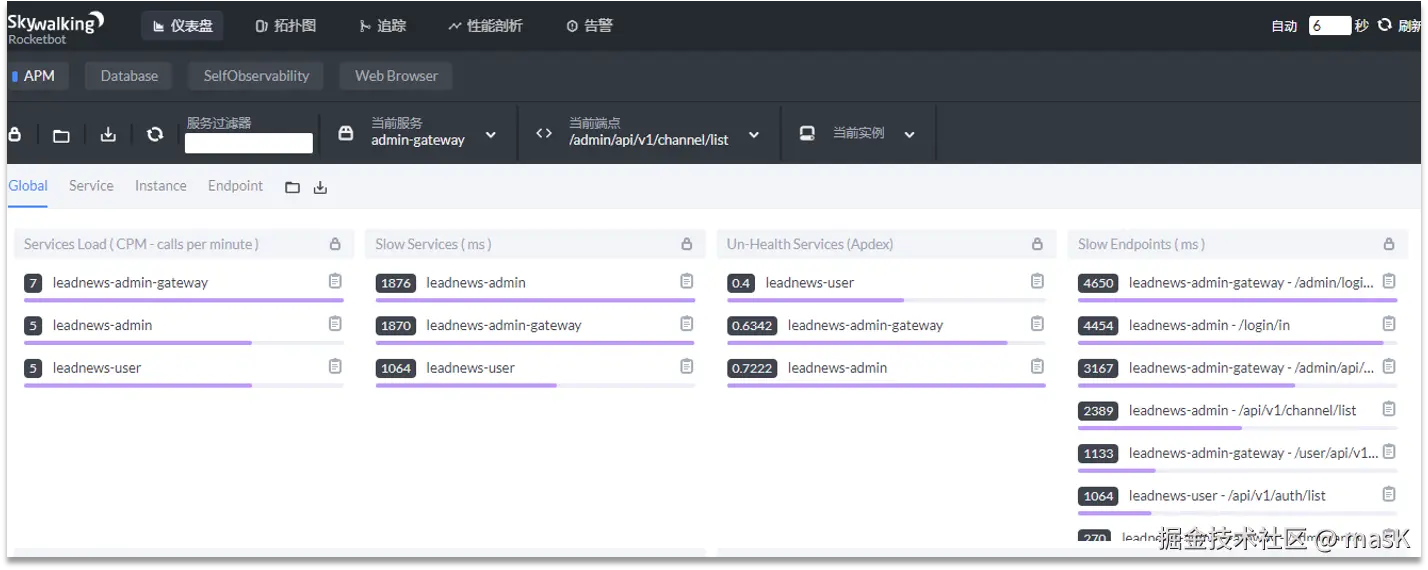
Task: Click leadnews-admin - /login/in endpoint text
Action: (x=1210, y=325)
